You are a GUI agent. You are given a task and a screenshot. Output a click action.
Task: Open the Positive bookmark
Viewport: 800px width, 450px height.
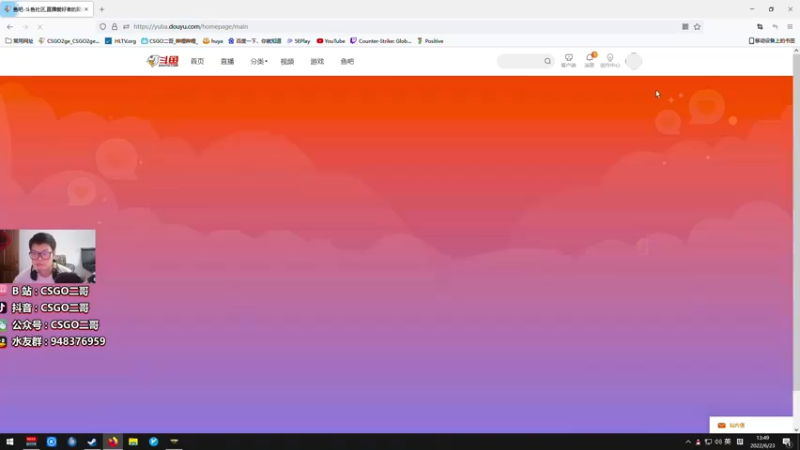[x=430, y=41]
